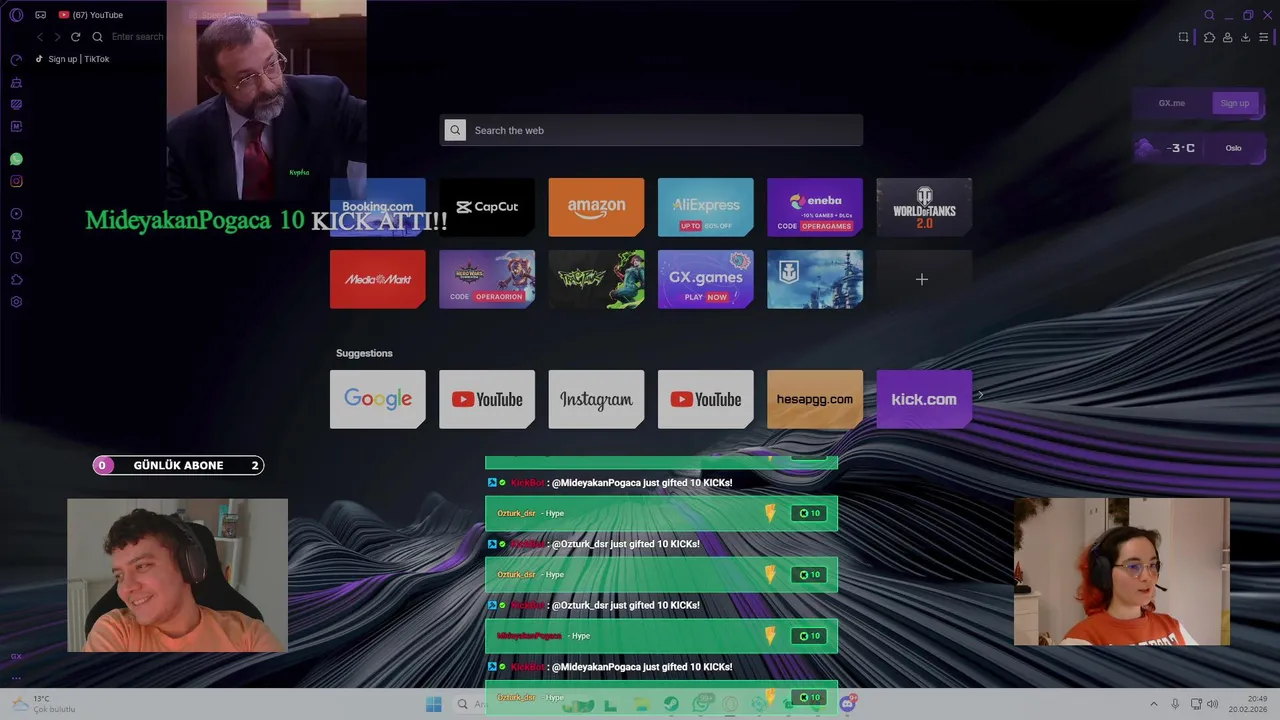Screen dimensions: 1280x720
Task: Open the World of Tanks speed dial tile
Action: [924, 207]
